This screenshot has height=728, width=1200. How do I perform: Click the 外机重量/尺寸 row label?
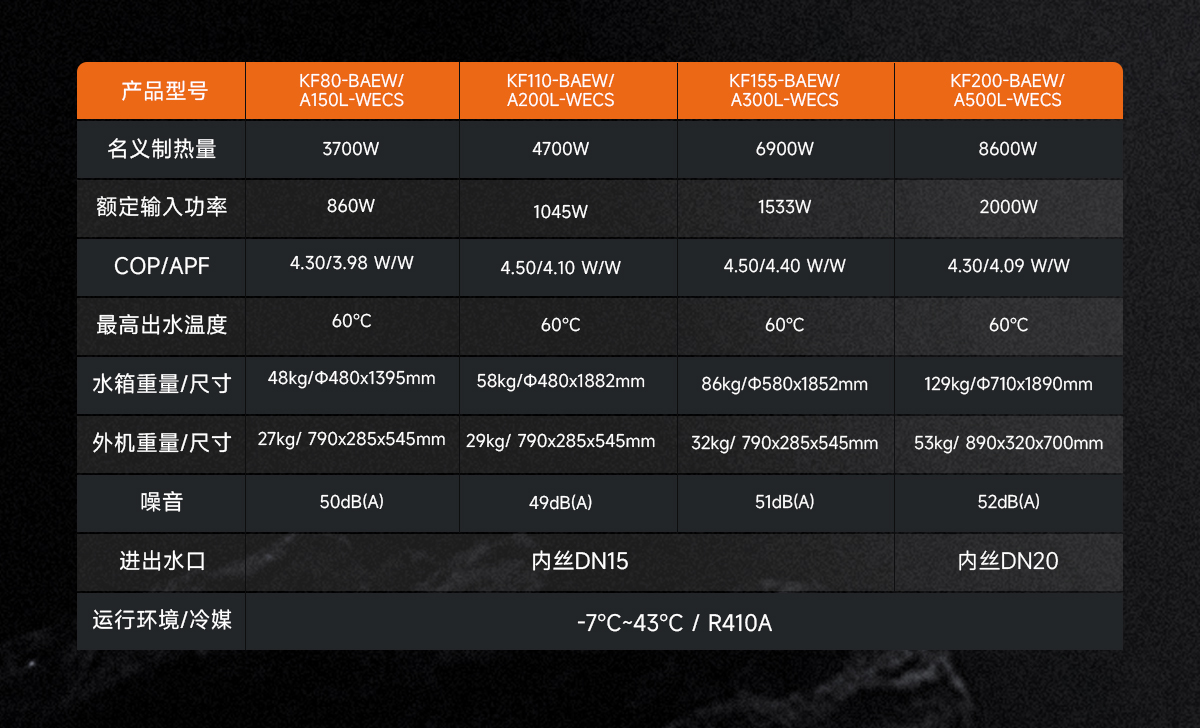click(162, 444)
